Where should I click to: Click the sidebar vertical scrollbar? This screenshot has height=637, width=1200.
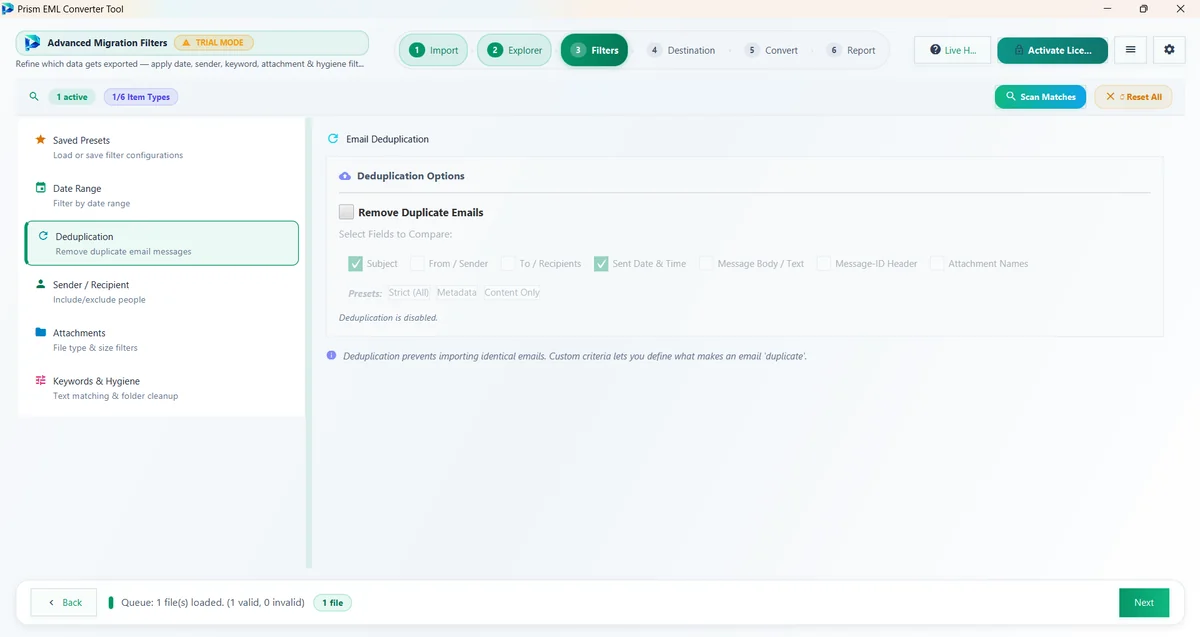(x=308, y=343)
